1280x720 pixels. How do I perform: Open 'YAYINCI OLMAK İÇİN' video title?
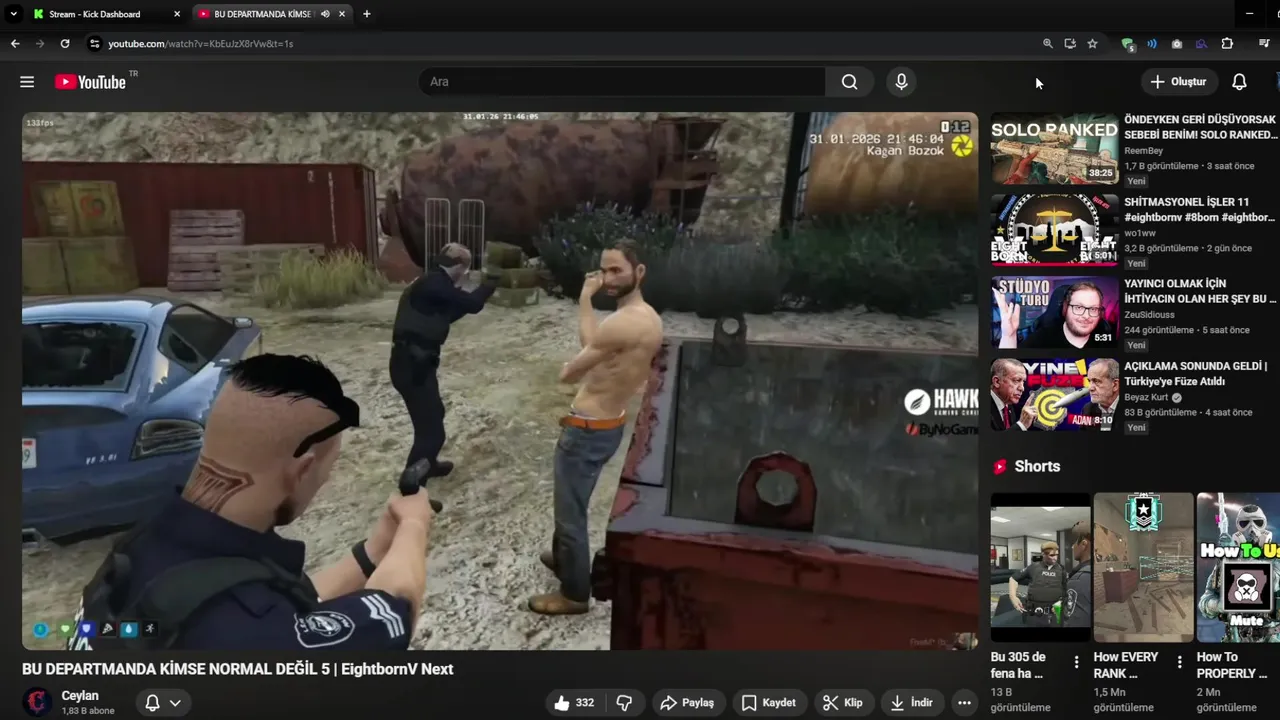coord(1200,291)
